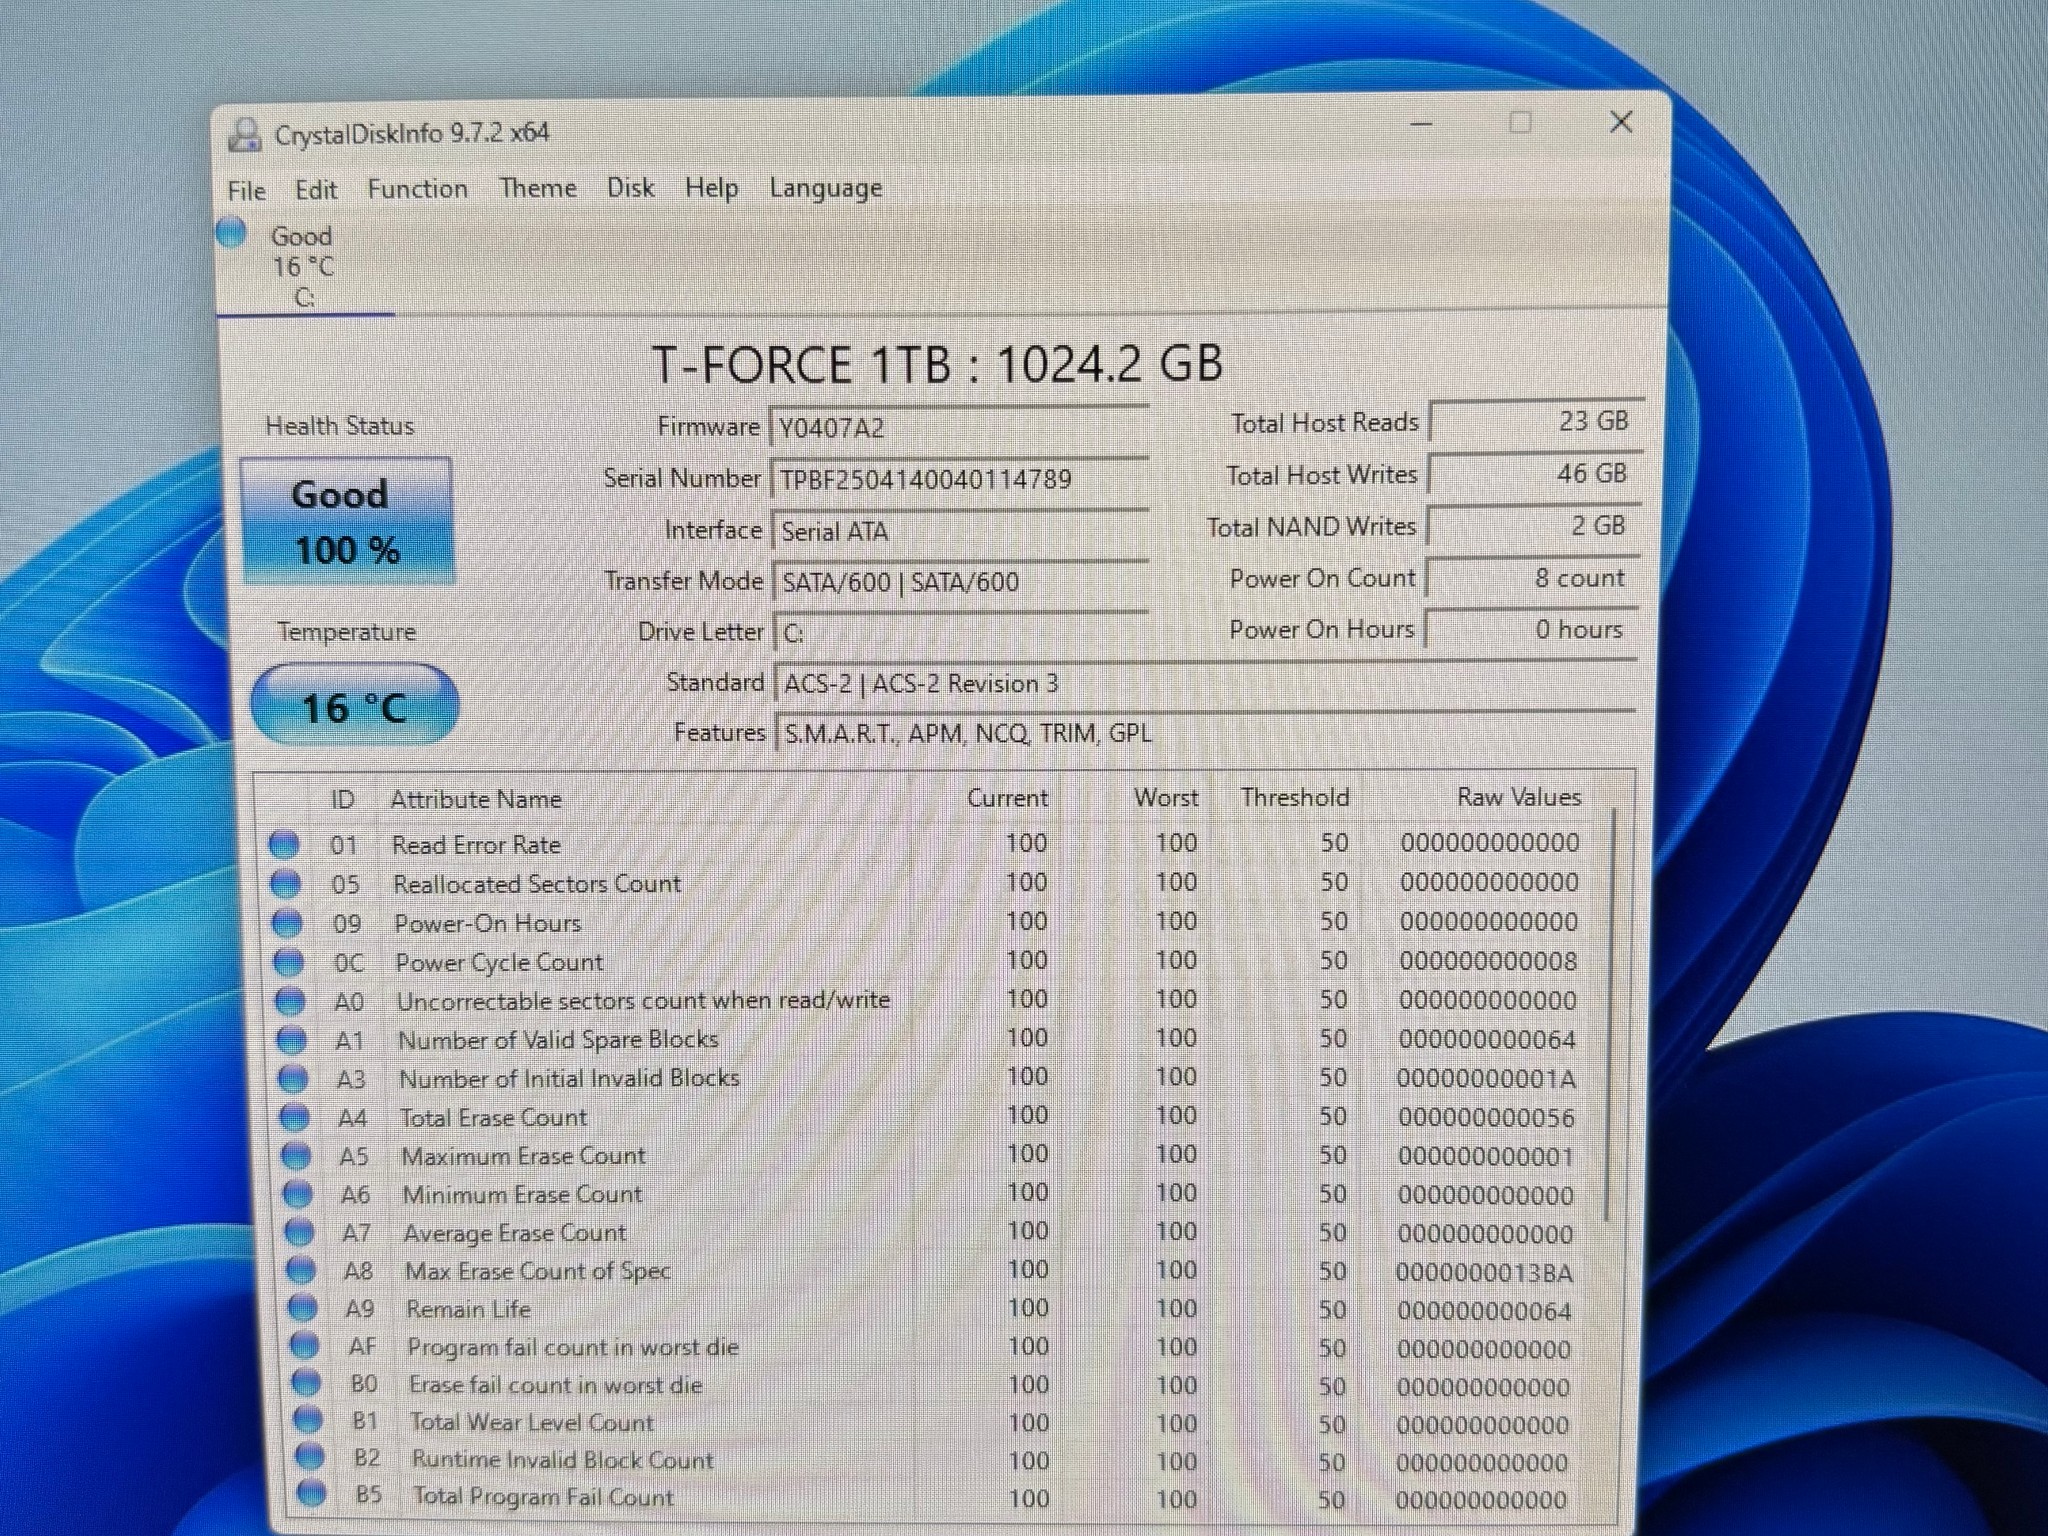Click the ID column header
Viewport: 2048px width, 1536px height.
[342, 800]
